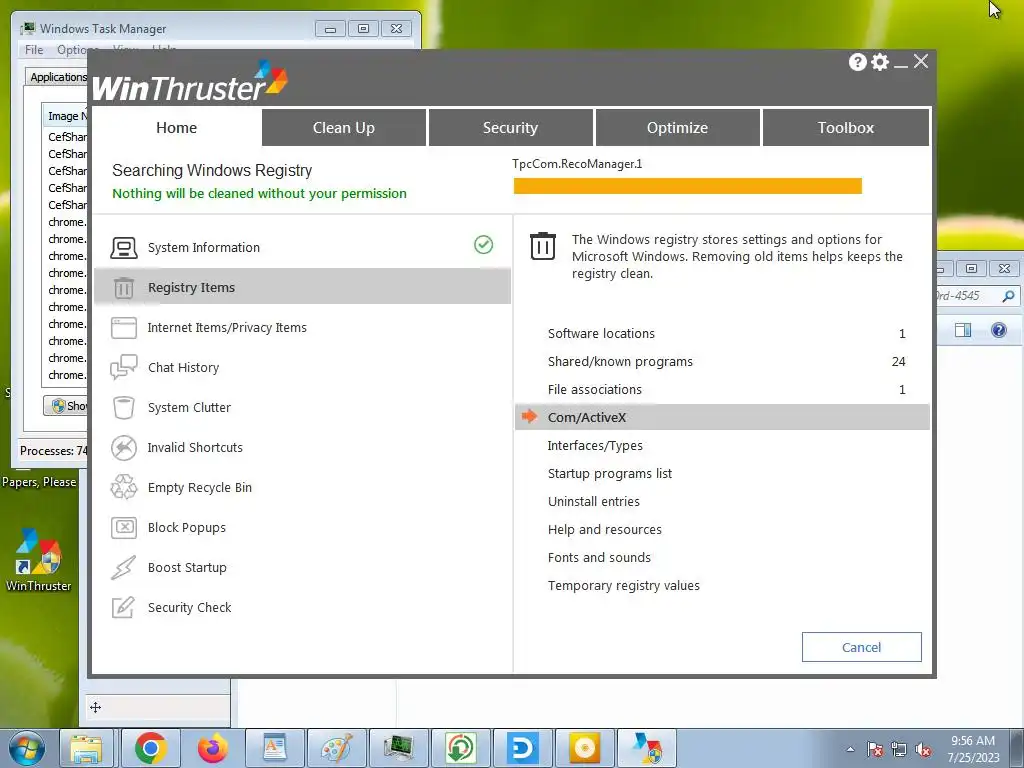Click the Image Name column header in Task Manager
This screenshot has width=1024, height=768.
(x=66, y=116)
